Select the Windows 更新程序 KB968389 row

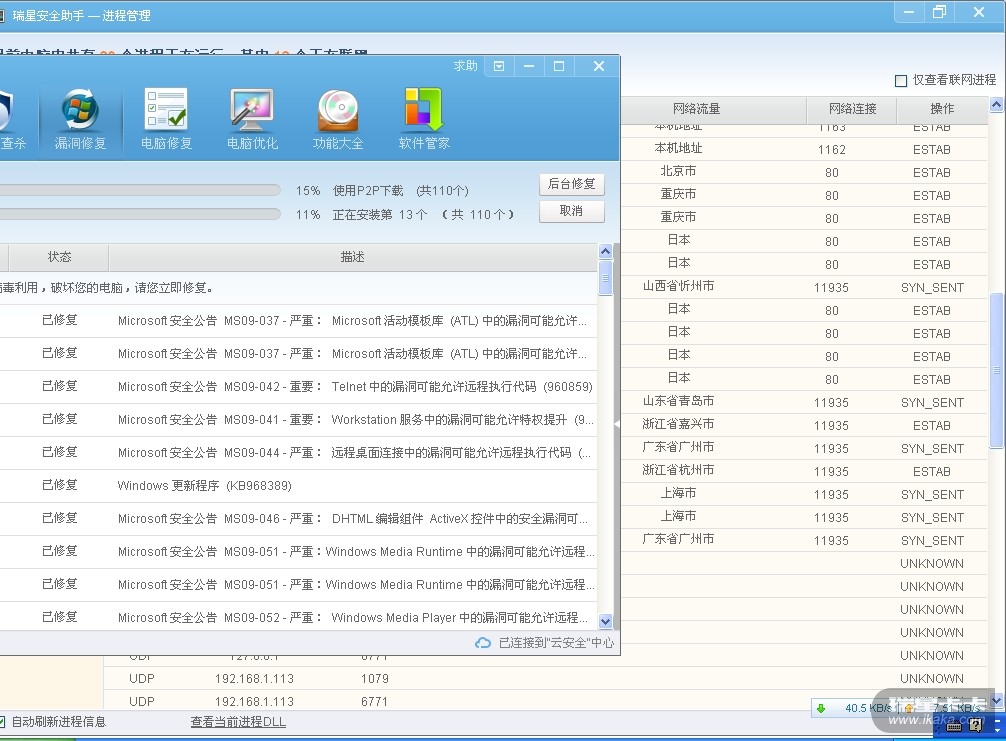pos(298,486)
